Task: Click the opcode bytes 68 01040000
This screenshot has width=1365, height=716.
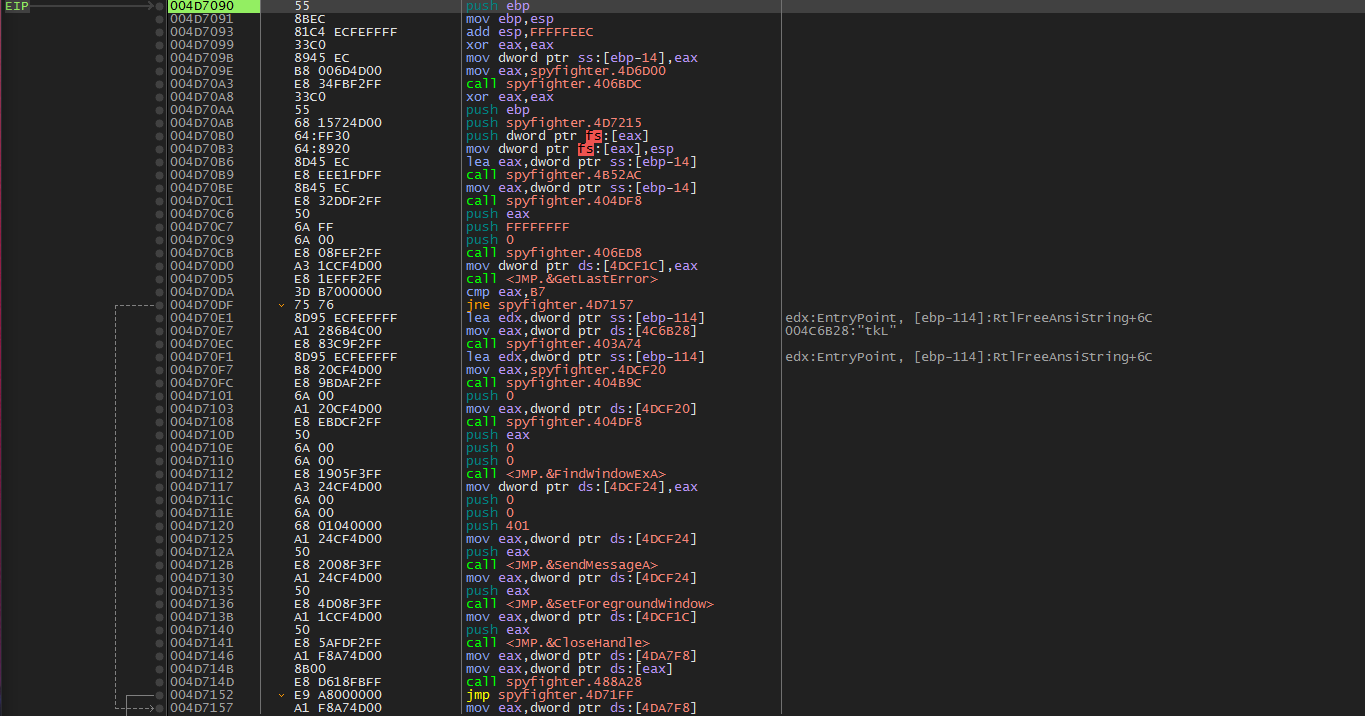Action: pos(338,526)
